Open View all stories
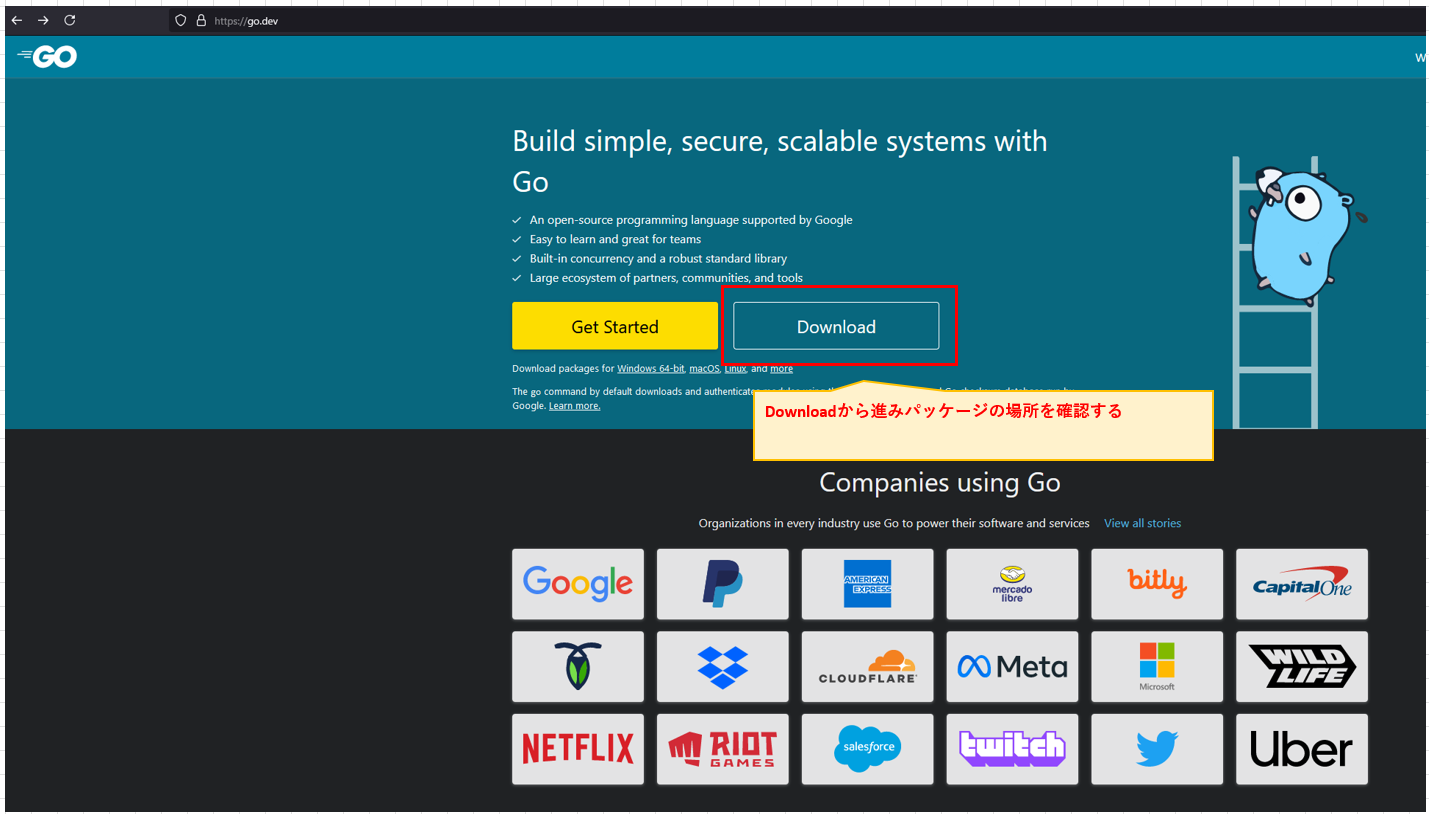This screenshot has height=814, width=1429. 1142,522
